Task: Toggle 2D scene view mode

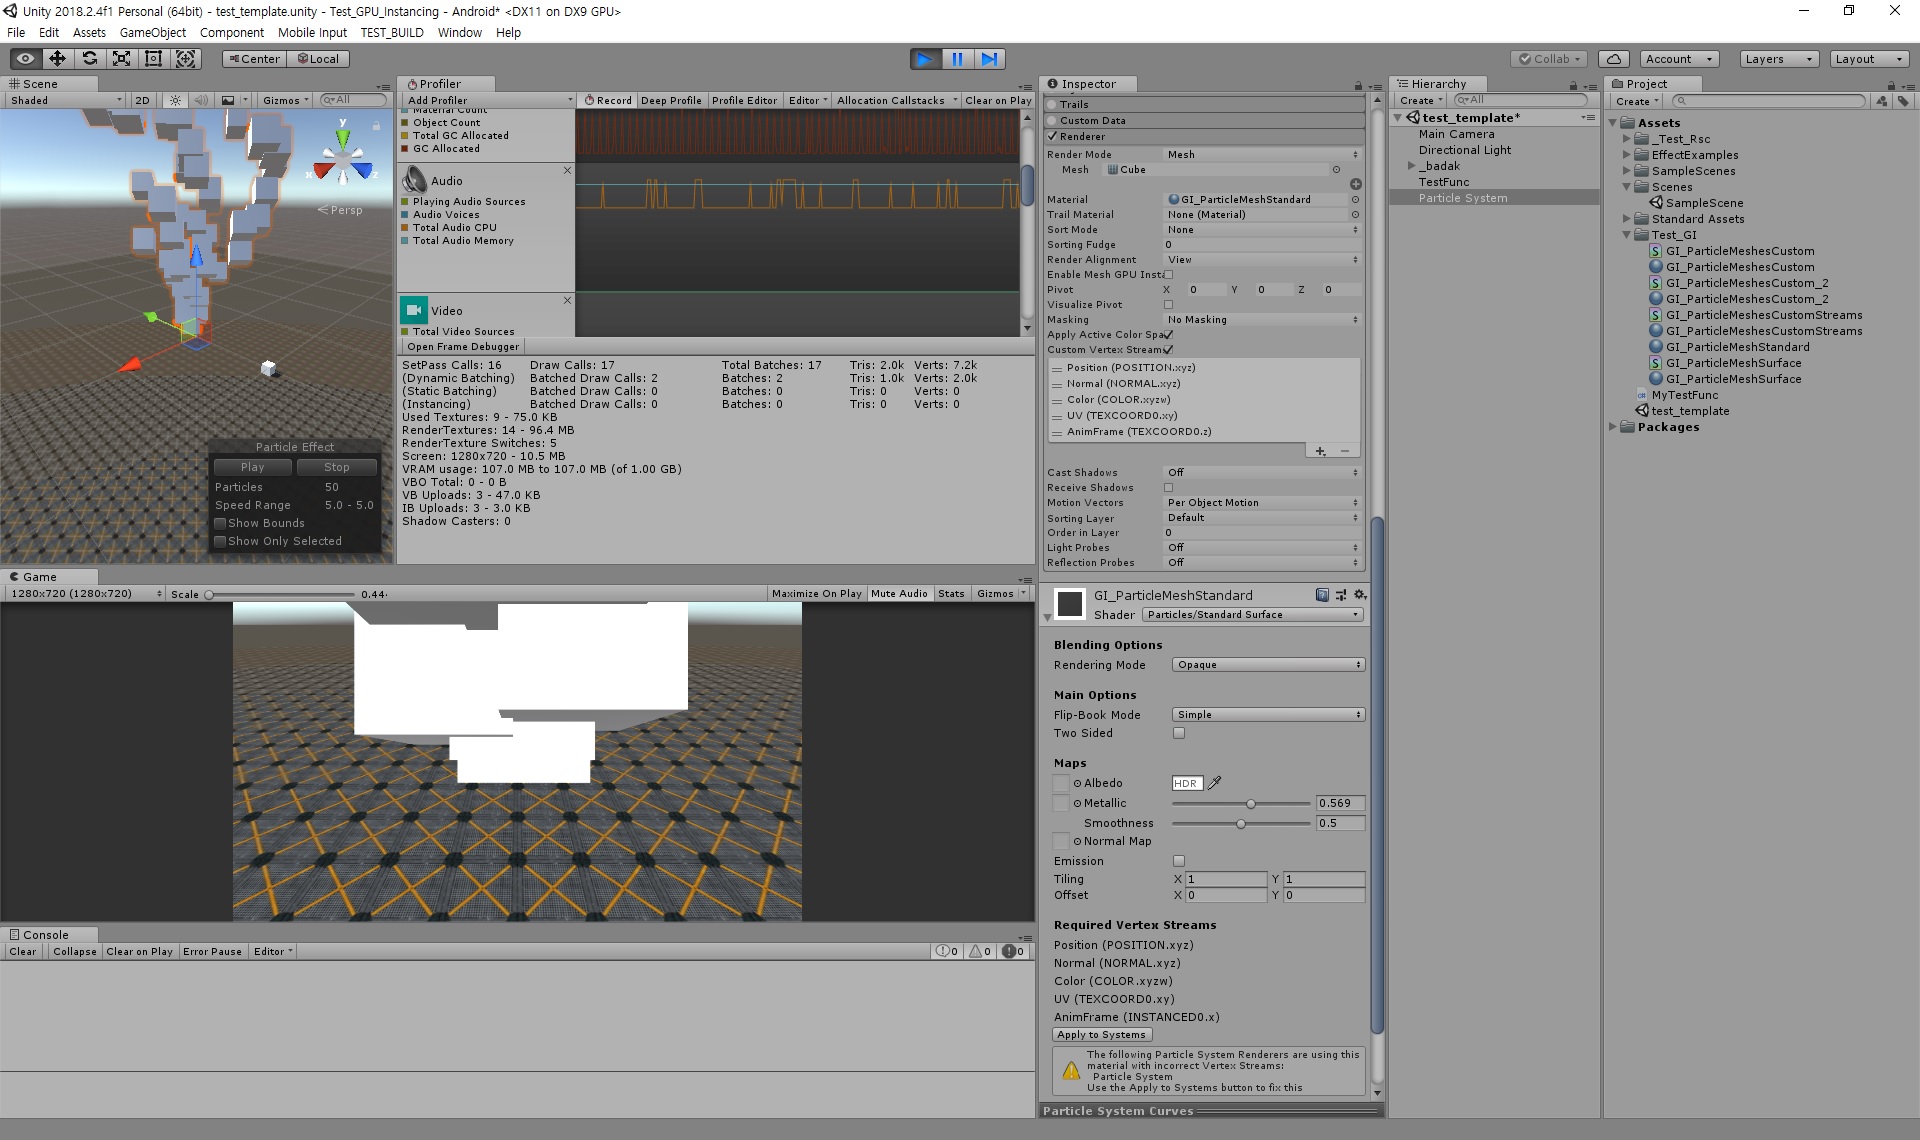Action: [142, 100]
